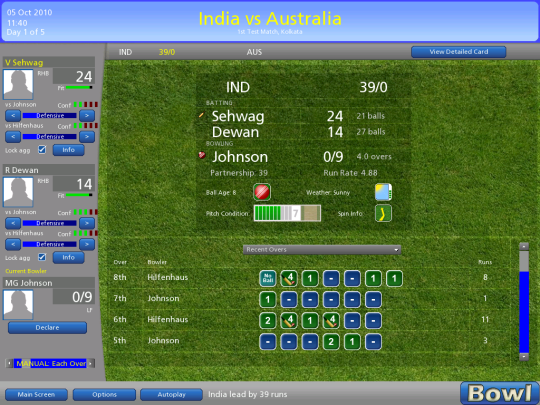Click the bat icon beside Sehwag

tap(201, 115)
